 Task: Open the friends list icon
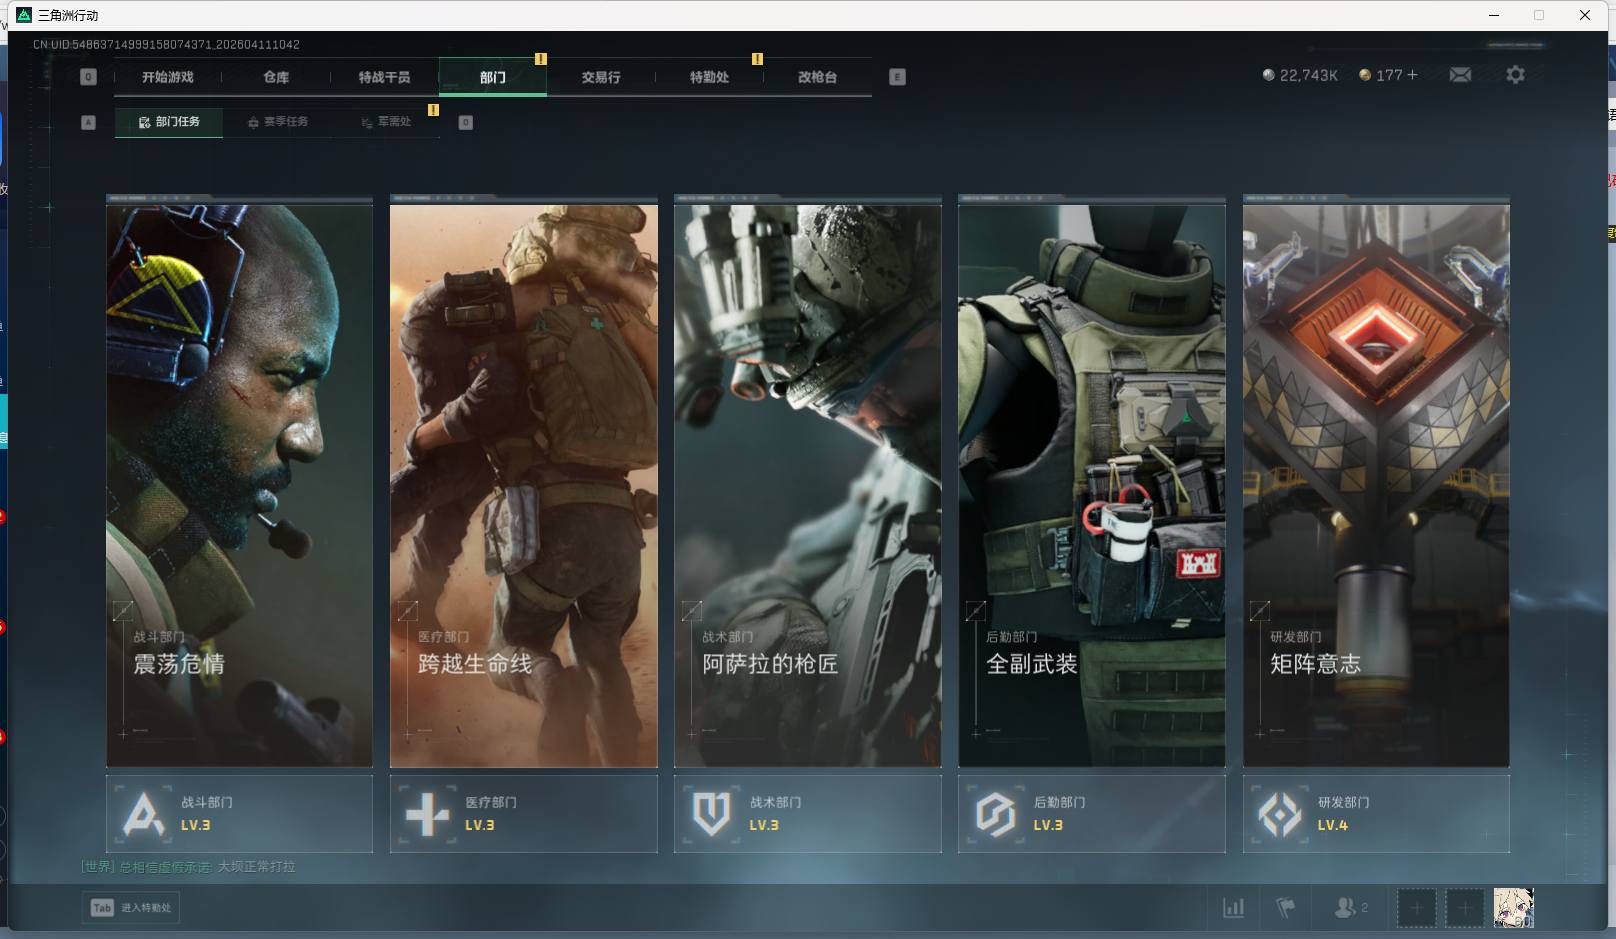point(1346,908)
